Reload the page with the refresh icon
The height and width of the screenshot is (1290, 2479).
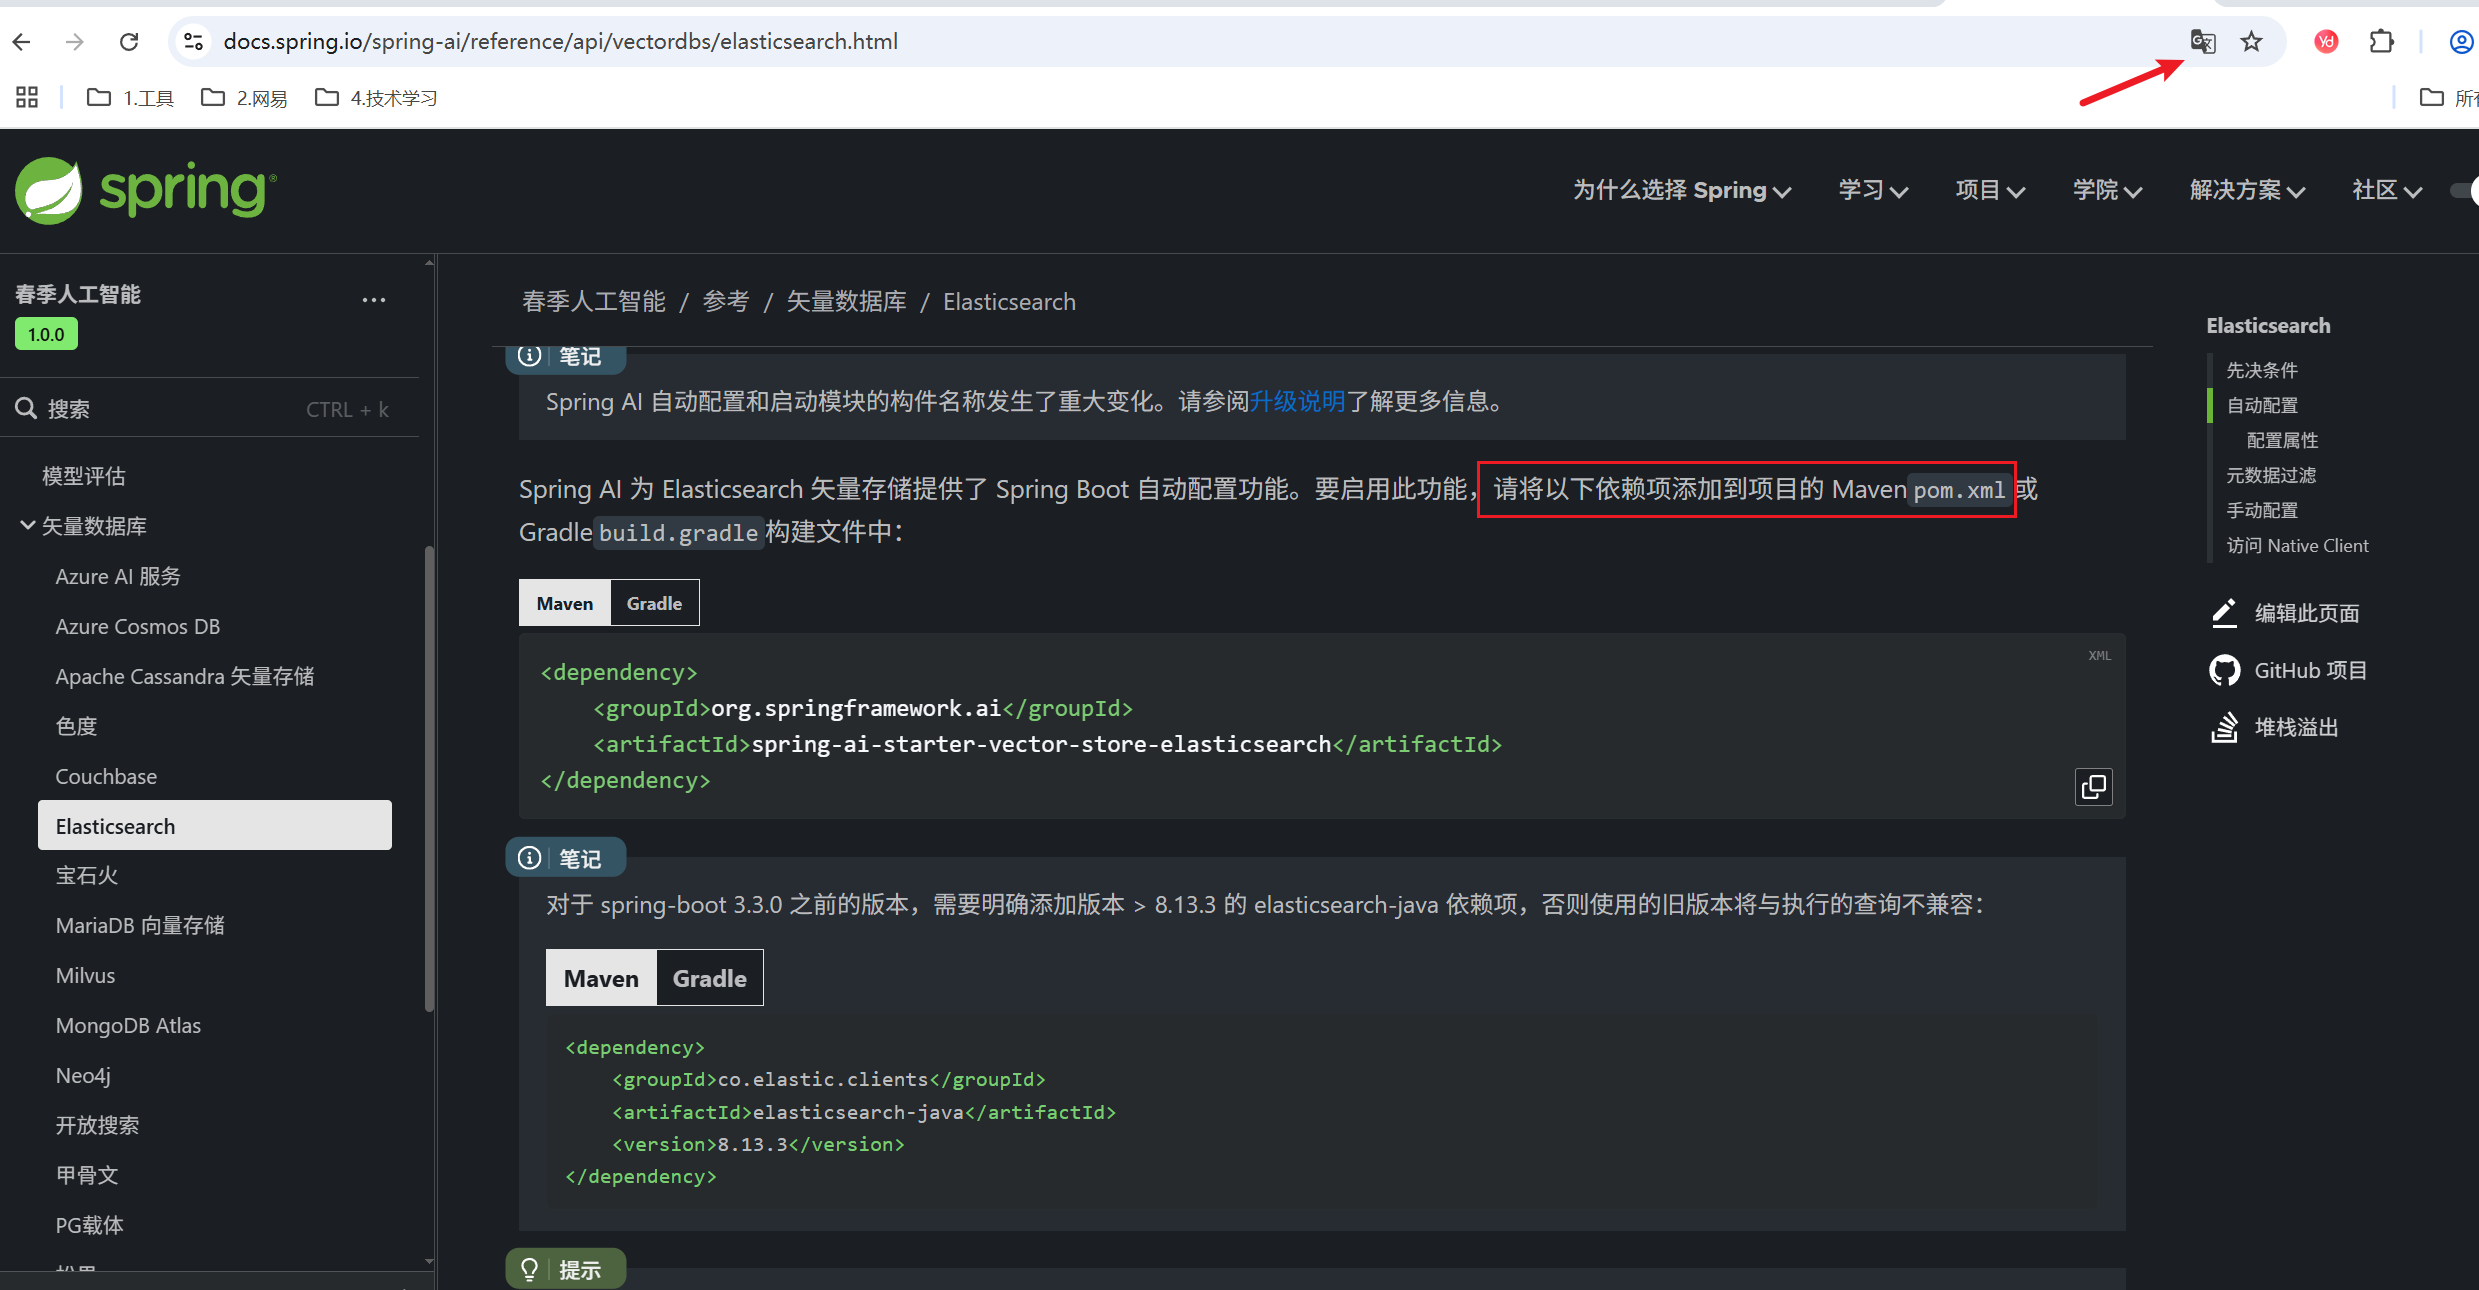coord(129,41)
